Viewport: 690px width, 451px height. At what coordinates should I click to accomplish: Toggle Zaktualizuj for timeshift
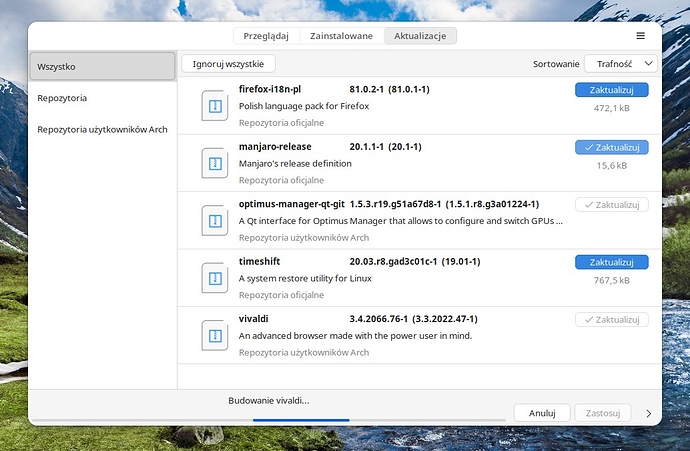click(611, 262)
